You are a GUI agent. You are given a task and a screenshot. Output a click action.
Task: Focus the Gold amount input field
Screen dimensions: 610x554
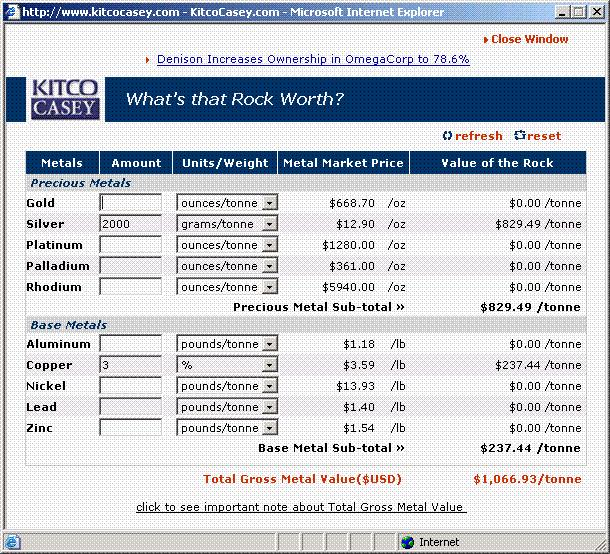pos(130,203)
